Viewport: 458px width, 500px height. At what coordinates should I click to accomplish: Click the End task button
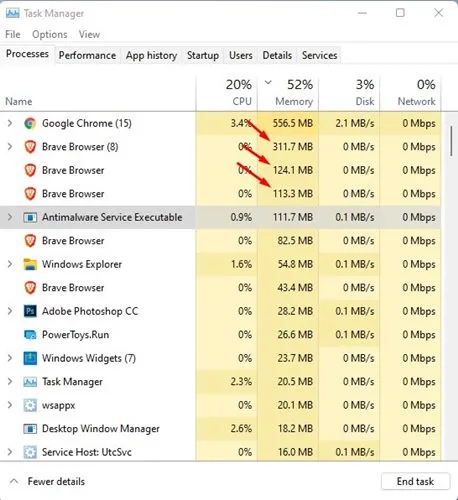click(415, 481)
